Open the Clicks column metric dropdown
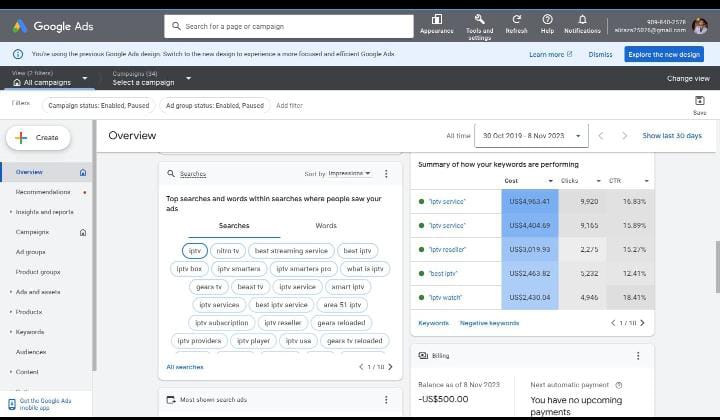 click(x=598, y=181)
